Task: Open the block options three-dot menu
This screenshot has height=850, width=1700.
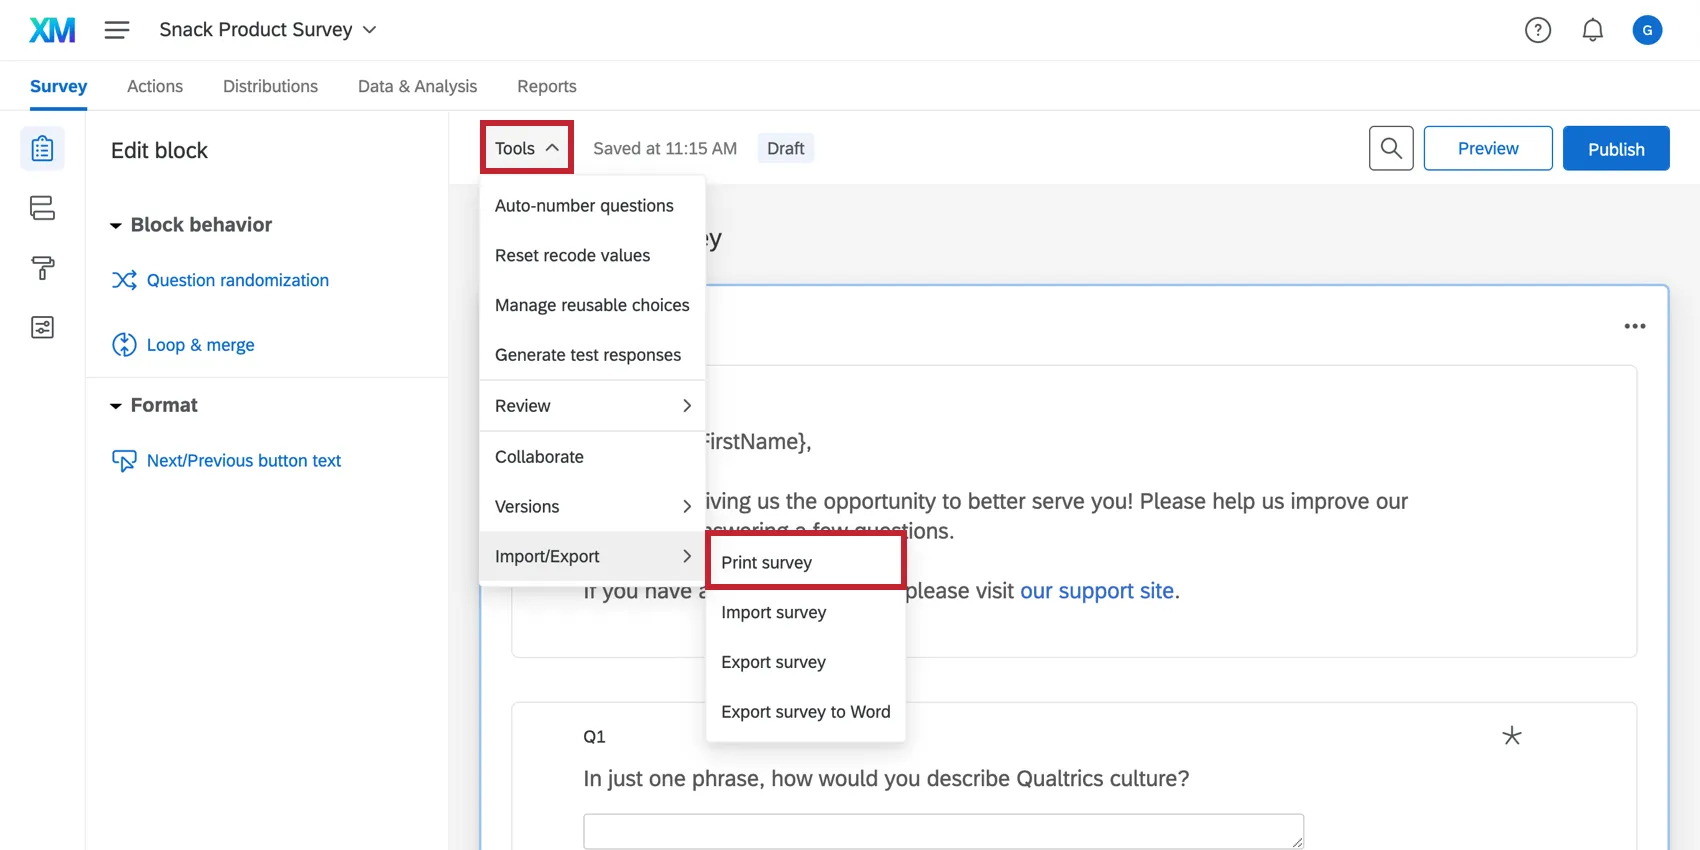Action: pos(1634,326)
